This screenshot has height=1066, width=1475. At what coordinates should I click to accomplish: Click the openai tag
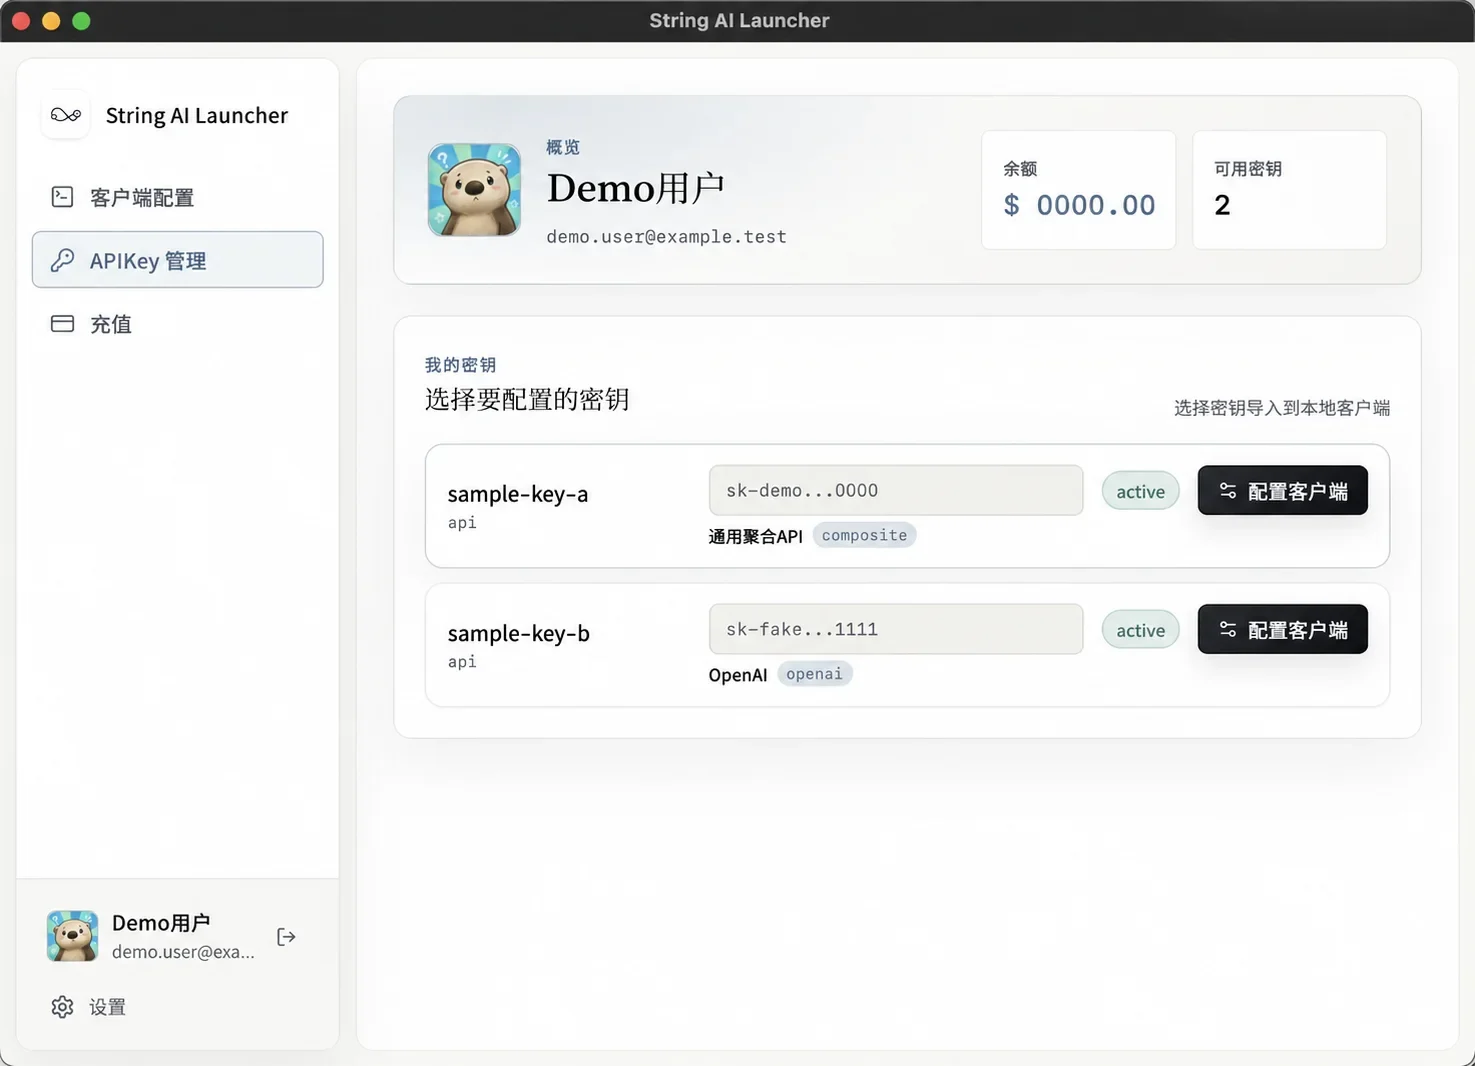pyautogui.click(x=814, y=674)
